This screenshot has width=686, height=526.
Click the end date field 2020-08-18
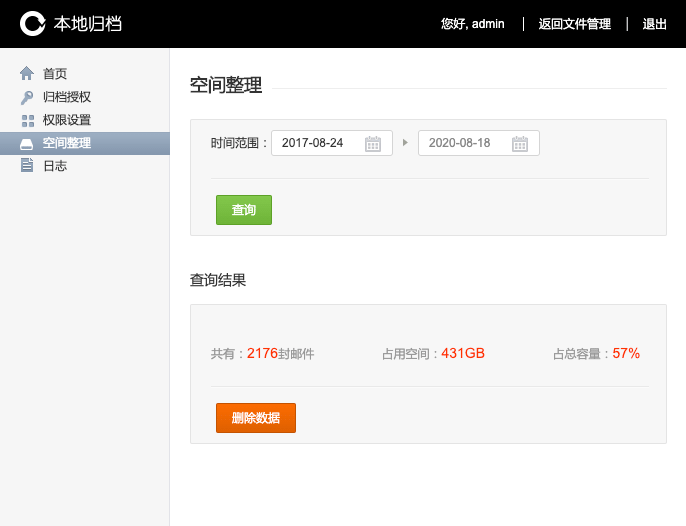coord(462,143)
